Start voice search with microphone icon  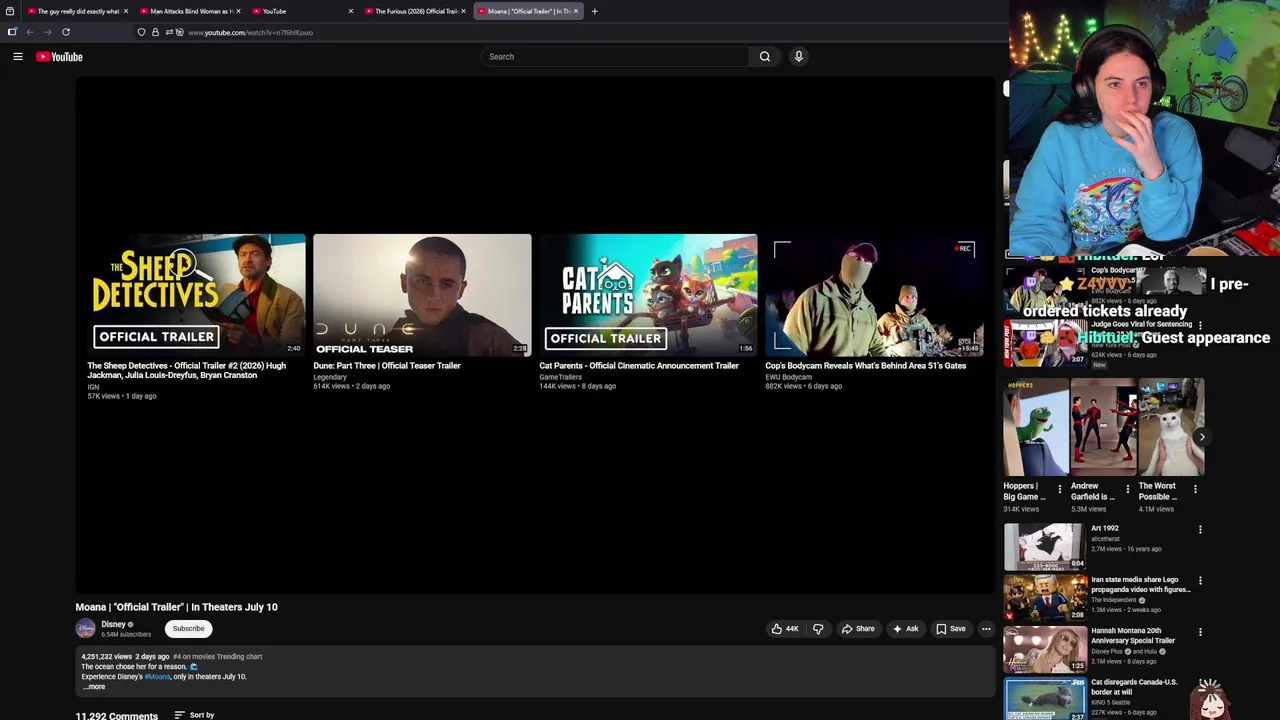[x=799, y=57]
